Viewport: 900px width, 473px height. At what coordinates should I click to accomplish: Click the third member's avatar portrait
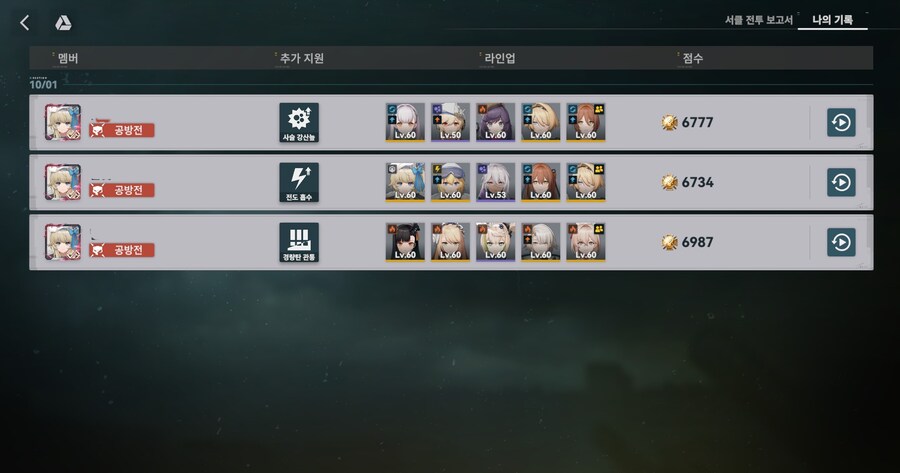coord(63,242)
